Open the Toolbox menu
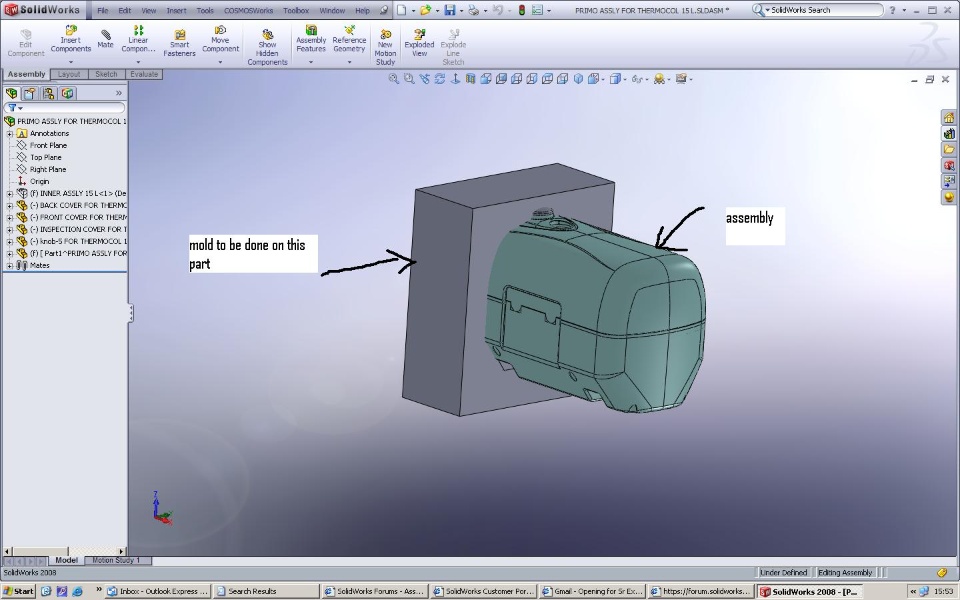This screenshot has height=600, width=960. tap(296, 10)
